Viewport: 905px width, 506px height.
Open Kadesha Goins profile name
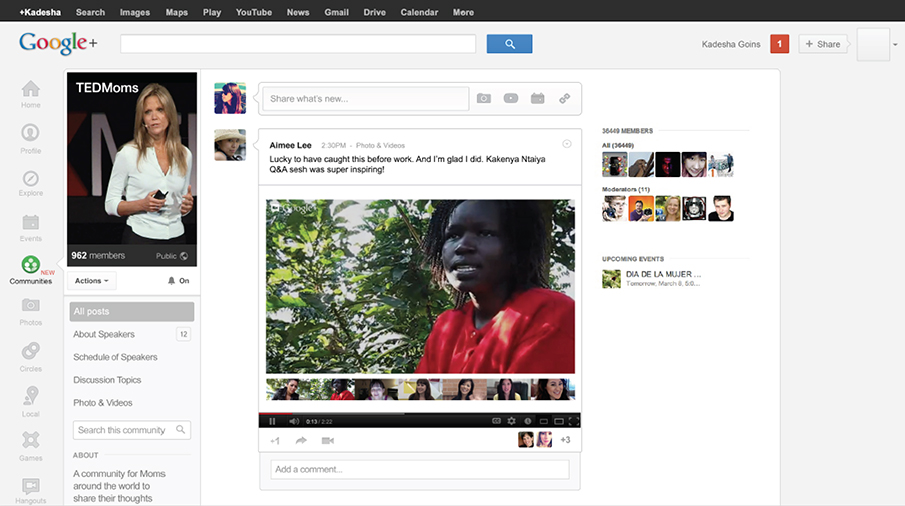731,44
